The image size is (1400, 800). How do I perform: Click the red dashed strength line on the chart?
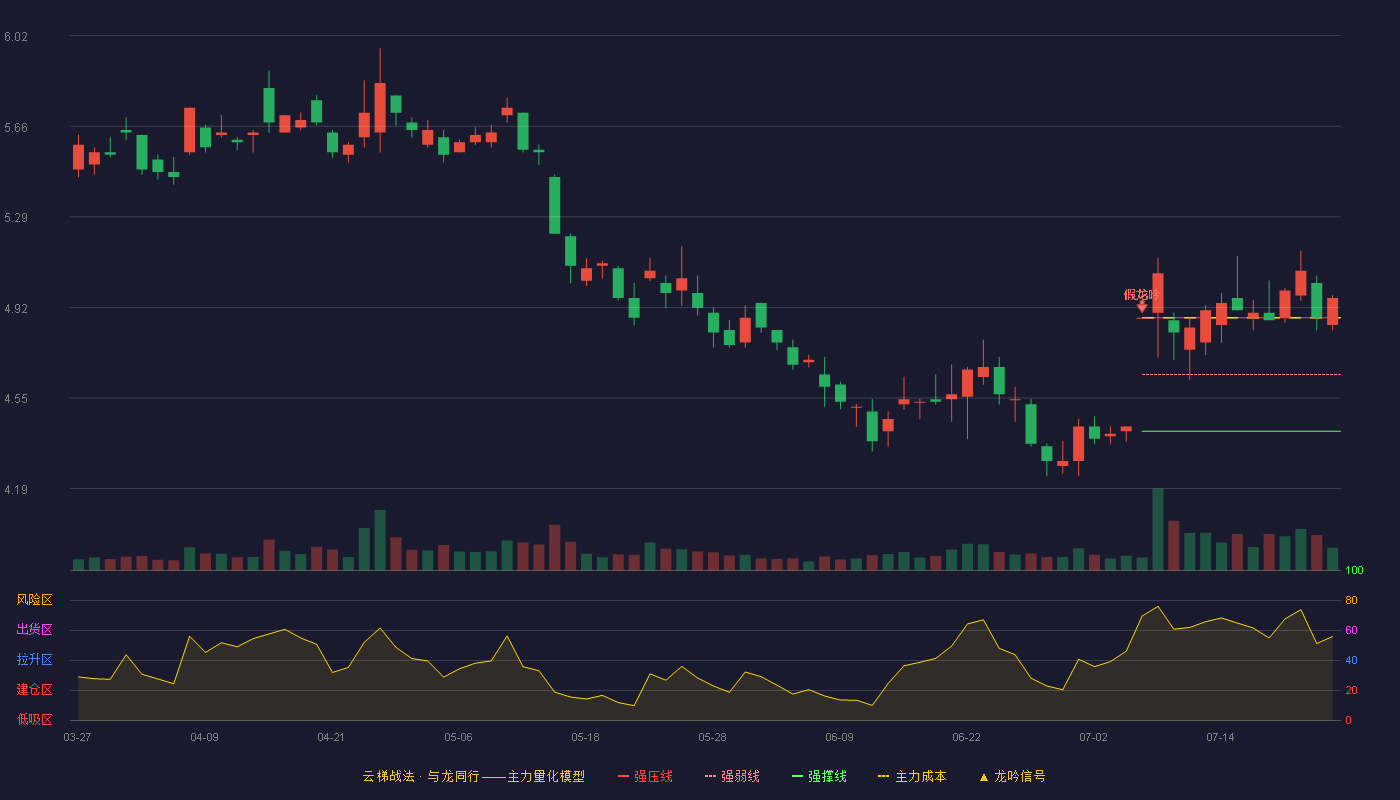1241,374
